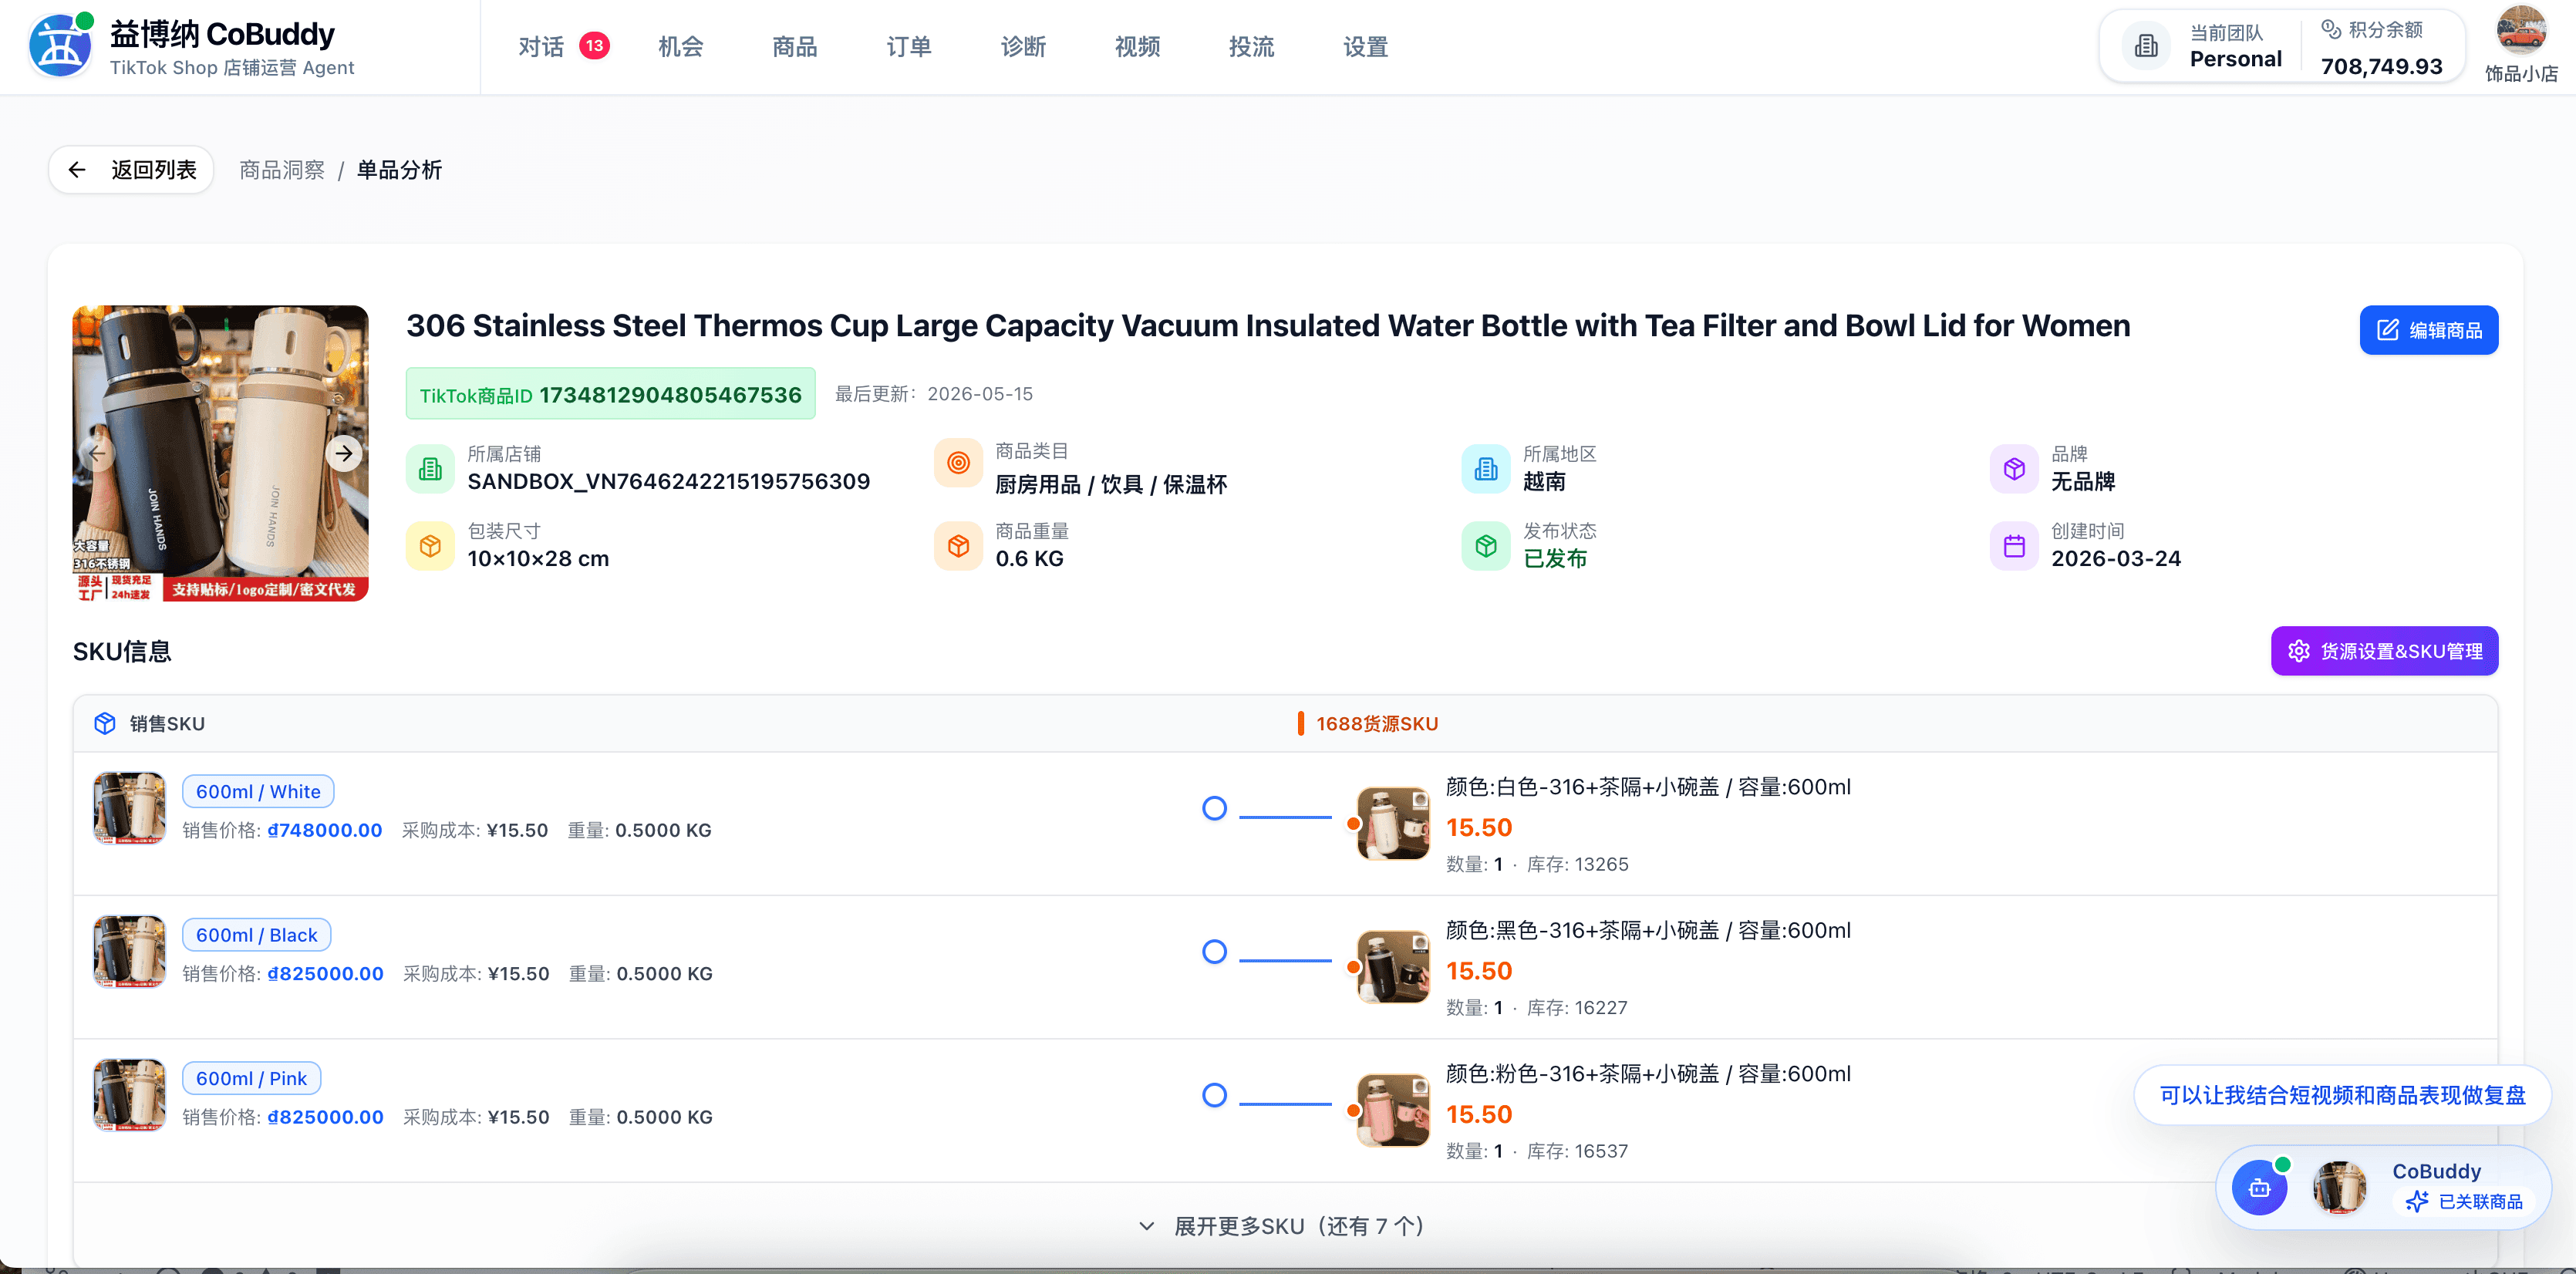2576x1274 pixels.
Task: Open the white 1688 source product thumbnail
Action: tap(1393, 823)
